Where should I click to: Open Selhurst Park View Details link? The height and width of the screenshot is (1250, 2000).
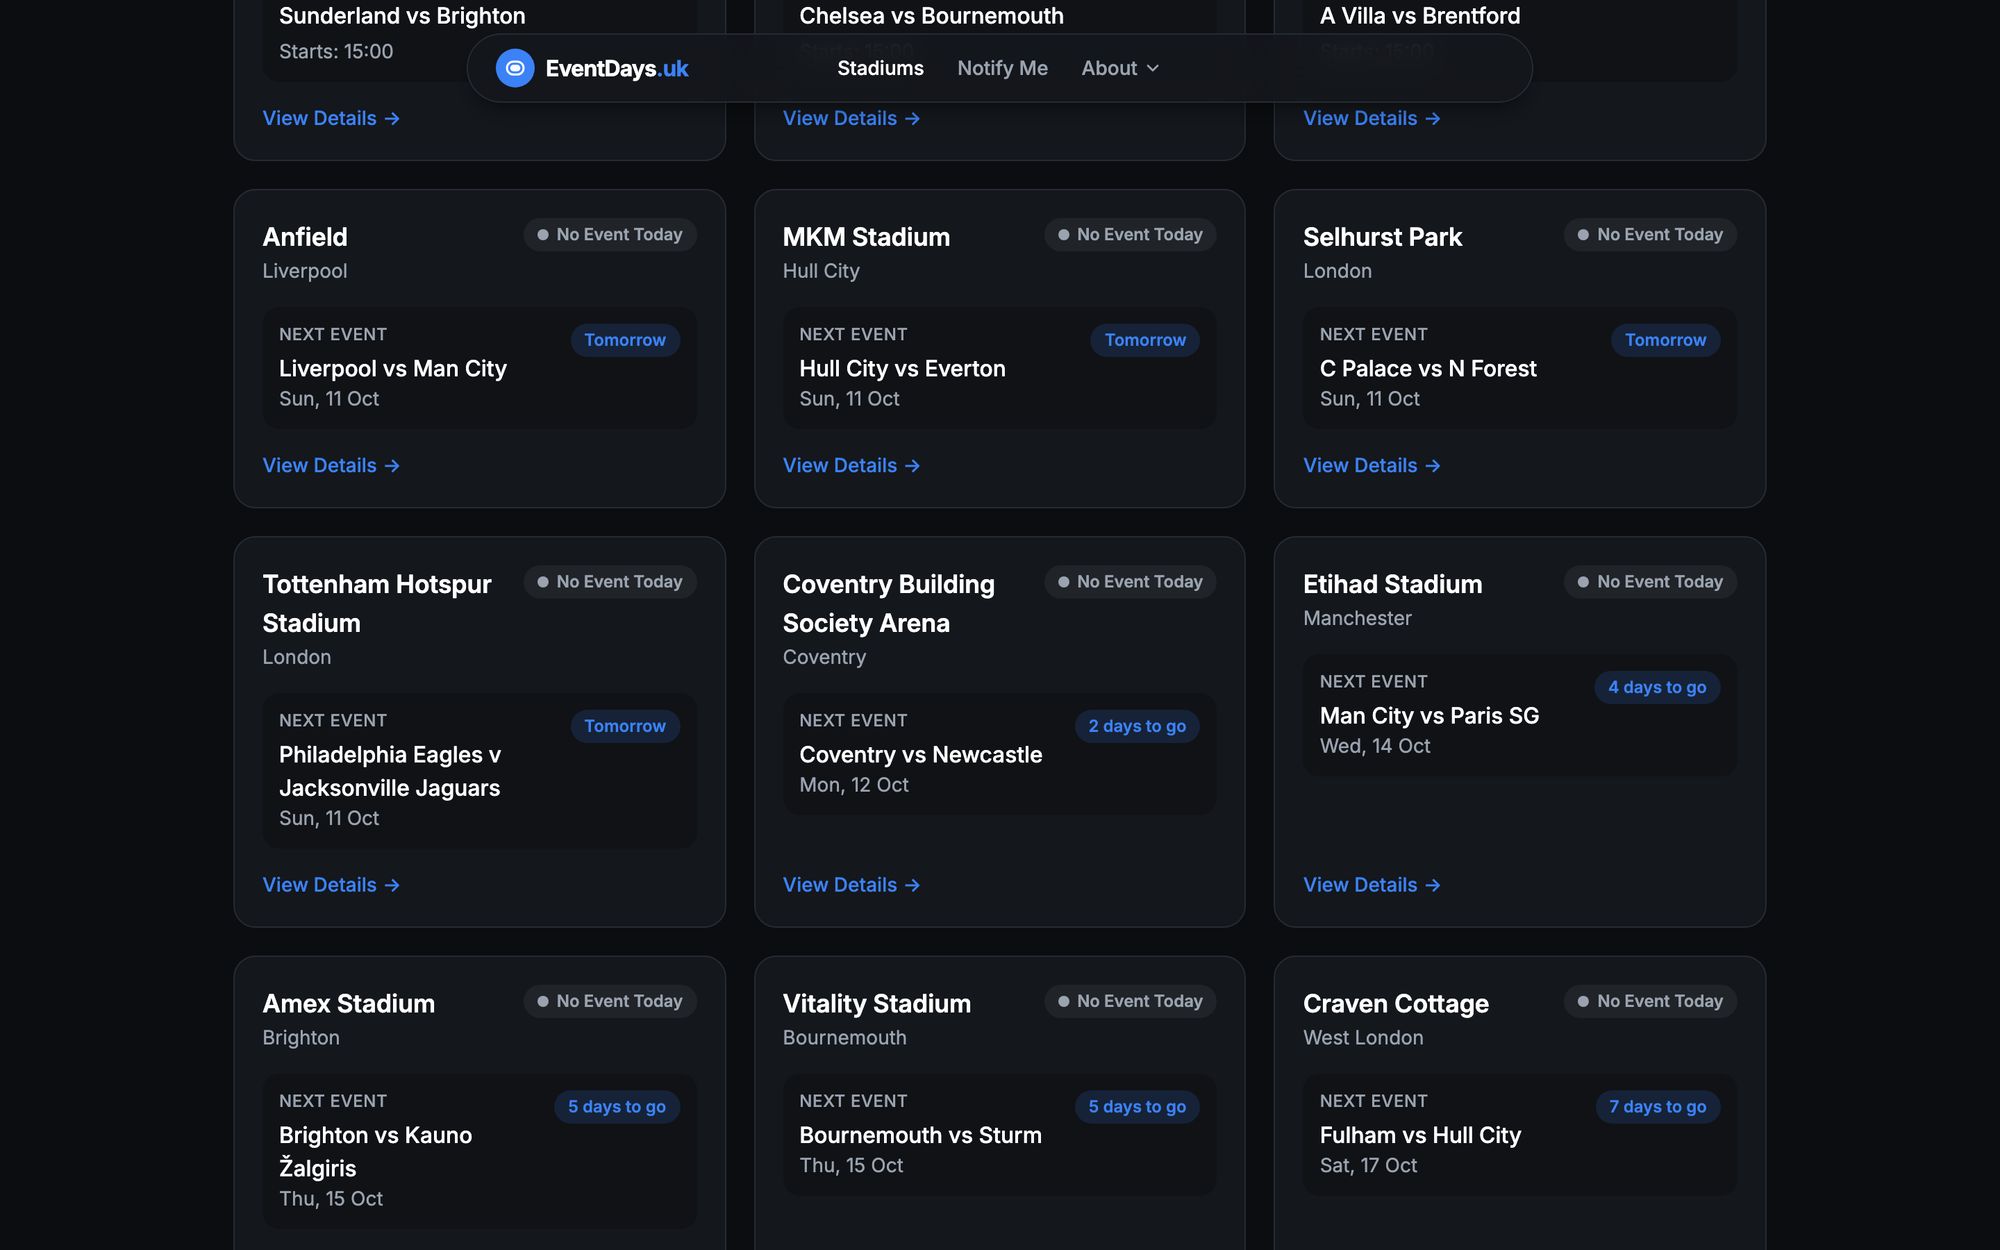click(1372, 465)
